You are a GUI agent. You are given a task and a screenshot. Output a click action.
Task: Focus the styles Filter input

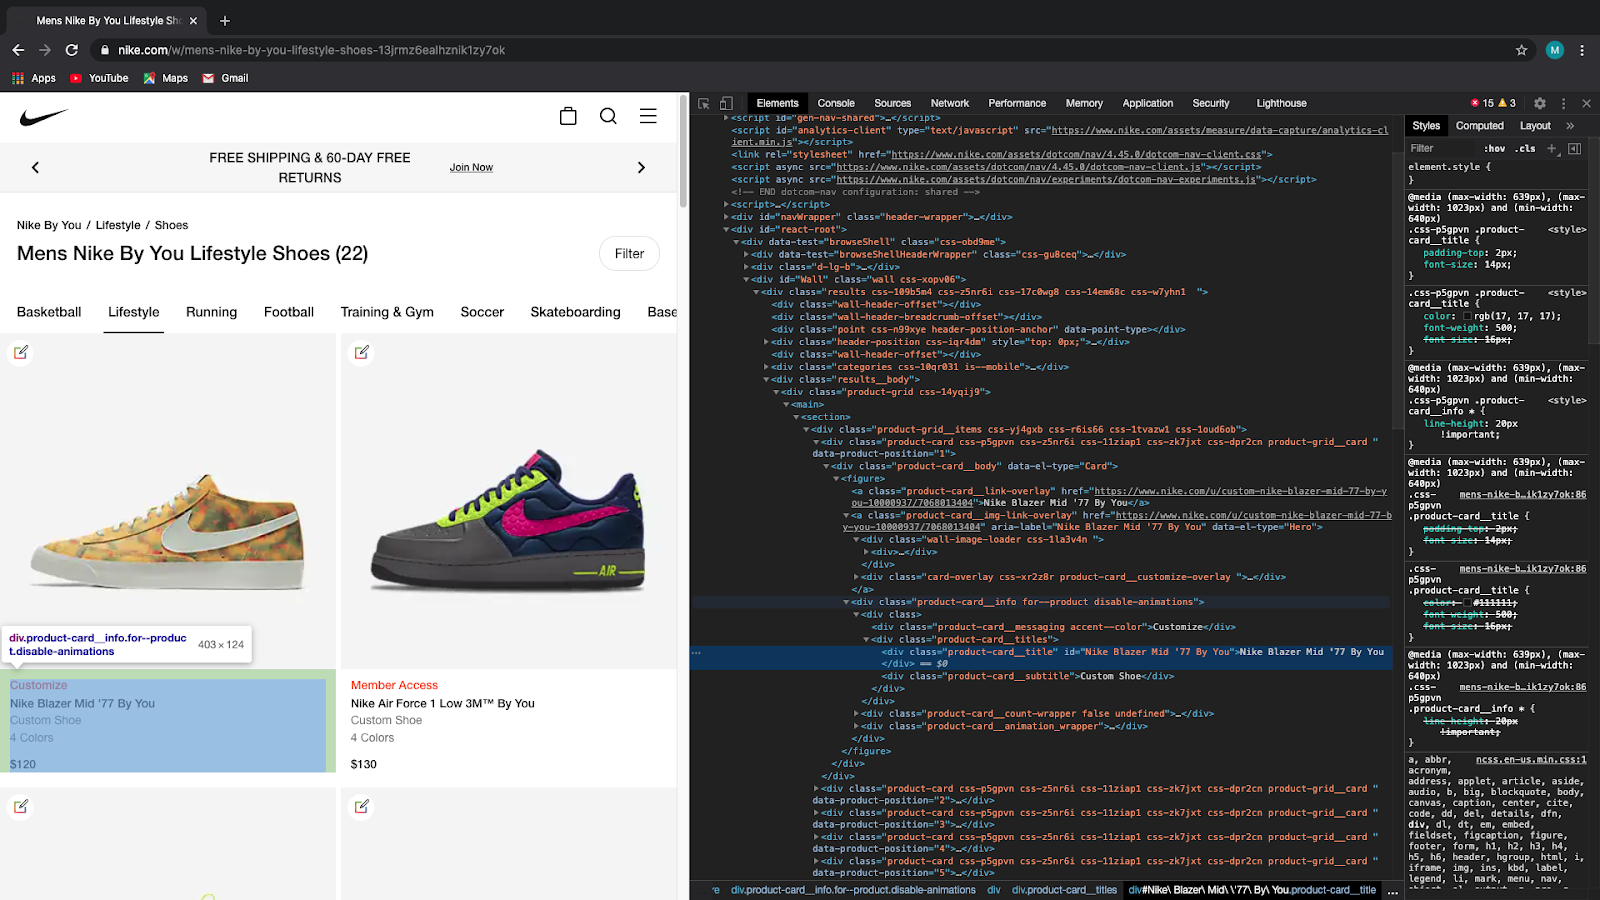click(x=1442, y=148)
